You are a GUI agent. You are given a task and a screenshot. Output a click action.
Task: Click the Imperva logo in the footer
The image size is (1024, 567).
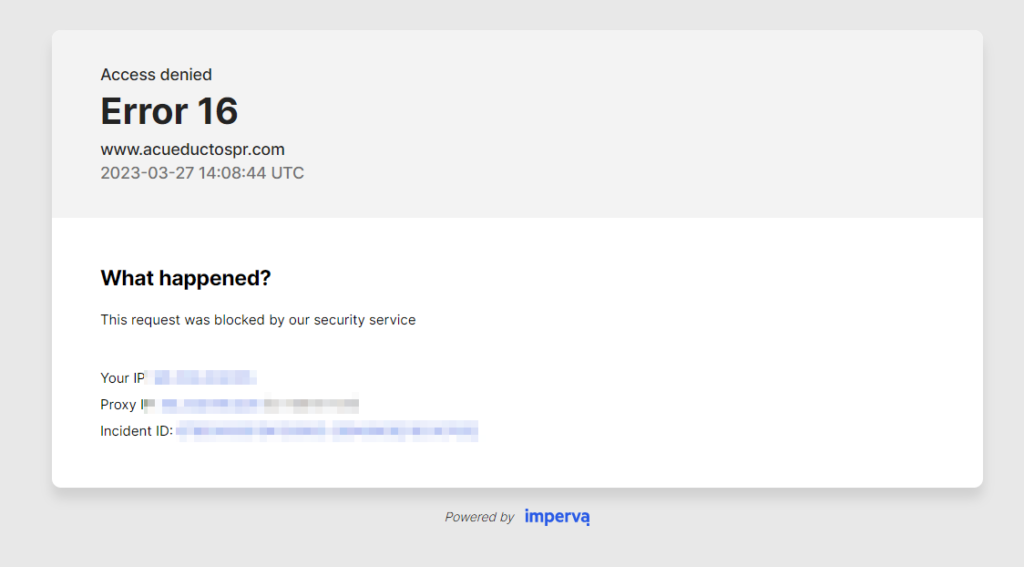pos(557,517)
